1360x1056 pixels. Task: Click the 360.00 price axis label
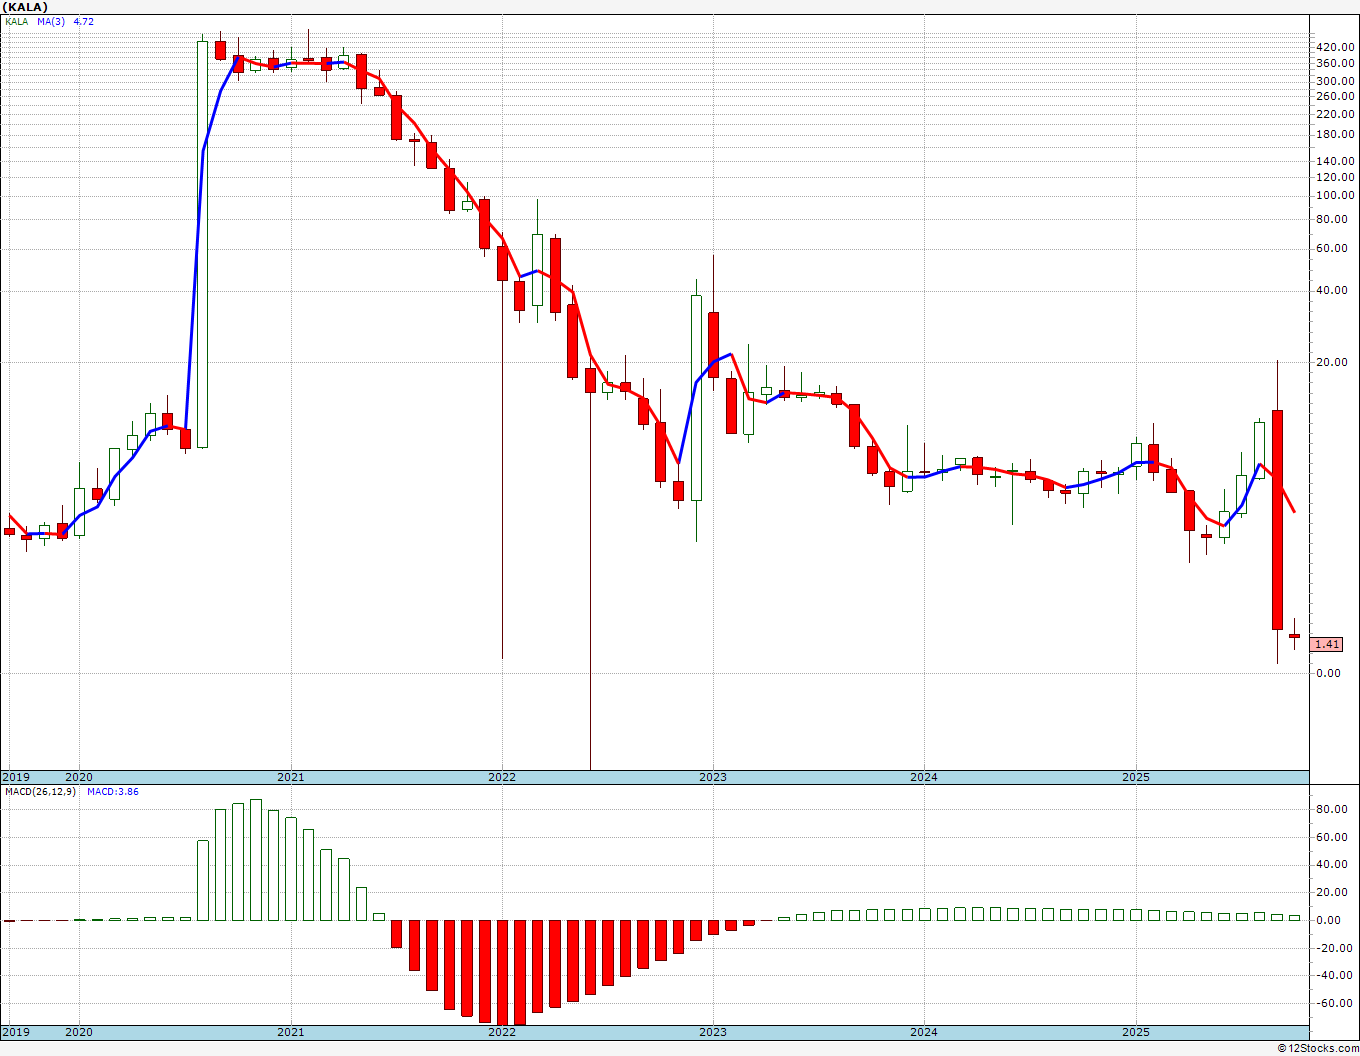tap(1336, 63)
